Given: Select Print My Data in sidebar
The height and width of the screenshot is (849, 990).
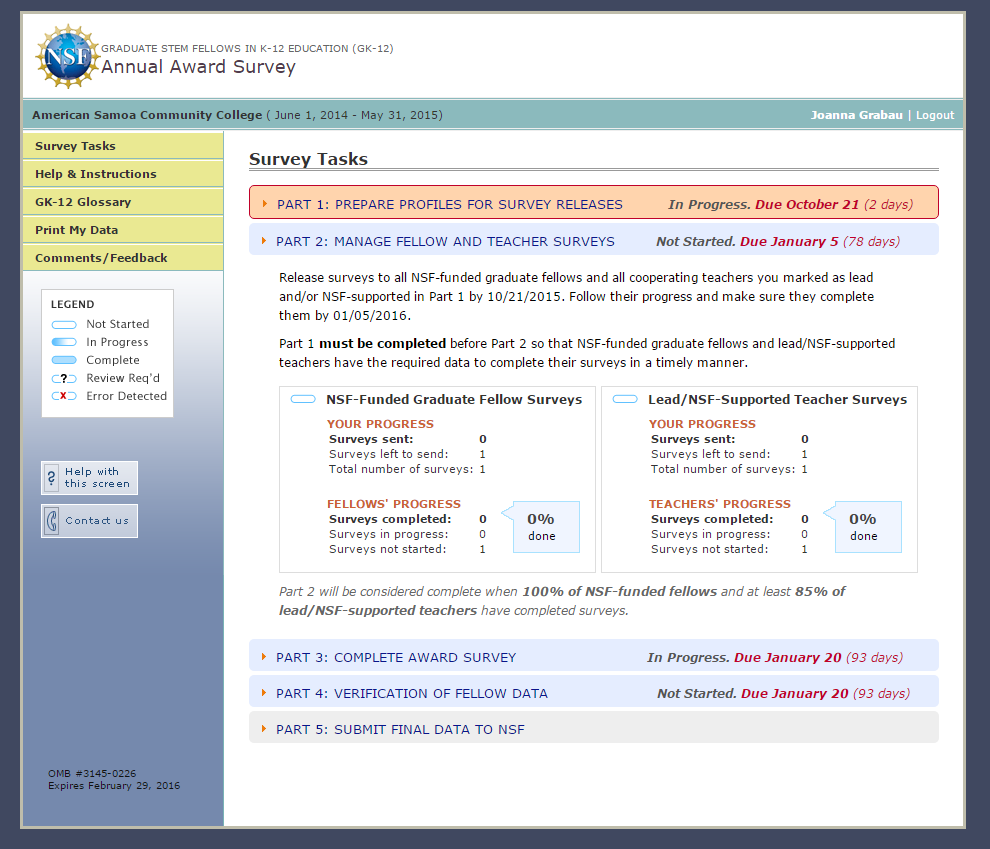Looking at the screenshot, I should (x=76, y=230).
